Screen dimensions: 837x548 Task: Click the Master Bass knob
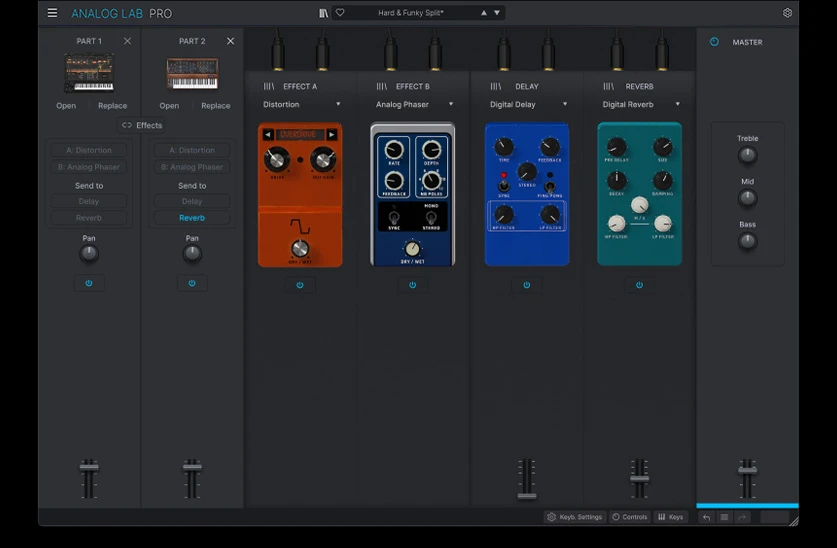[x=747, y=242]
